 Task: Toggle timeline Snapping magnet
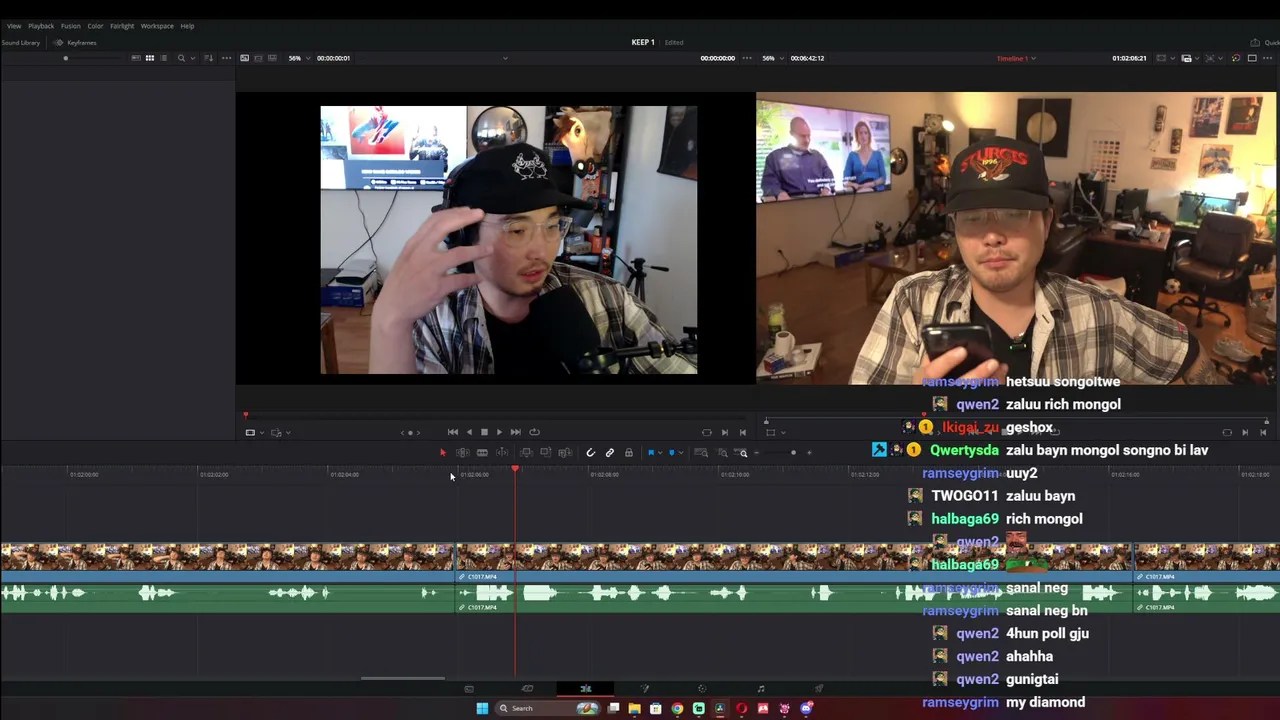pos(590,453)
